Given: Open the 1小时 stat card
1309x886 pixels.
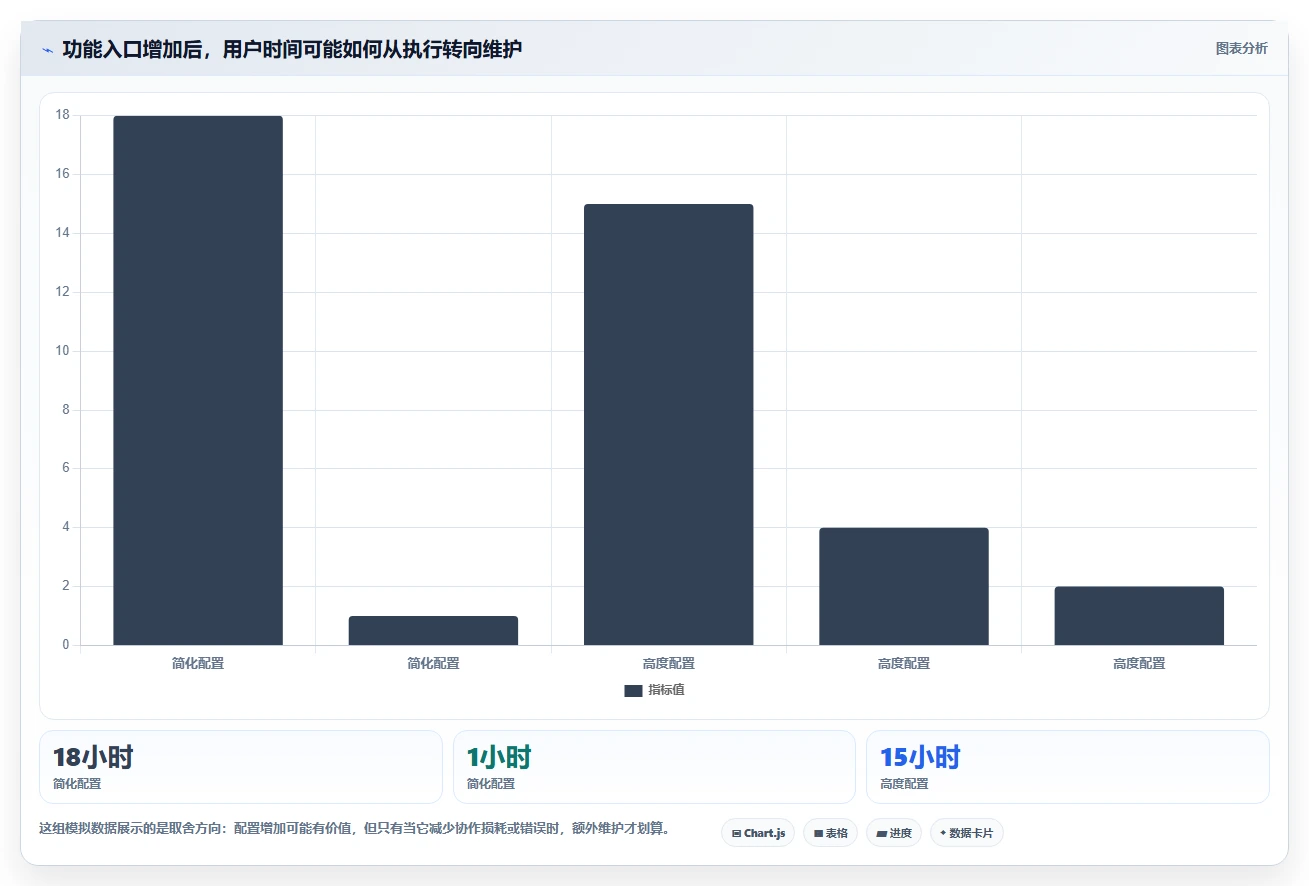Looking at the screenshot, I should tap(654, 767).
